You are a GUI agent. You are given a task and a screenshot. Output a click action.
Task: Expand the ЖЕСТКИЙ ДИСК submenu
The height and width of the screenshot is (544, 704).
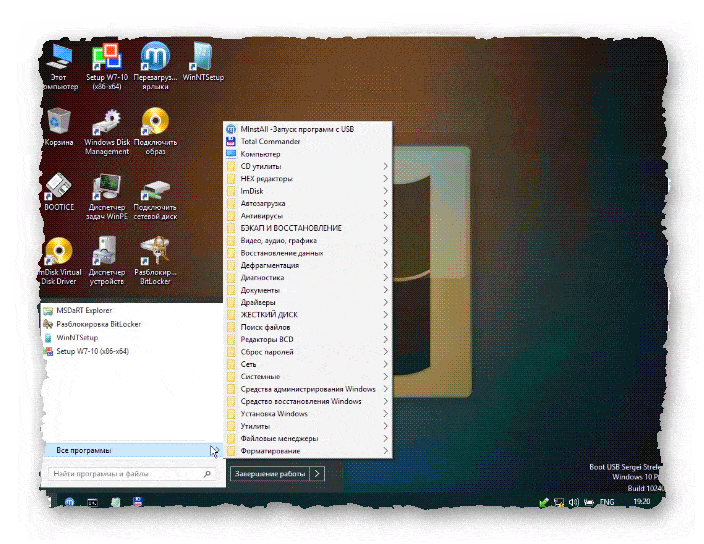pyautogui.click(x=308, y=315)
